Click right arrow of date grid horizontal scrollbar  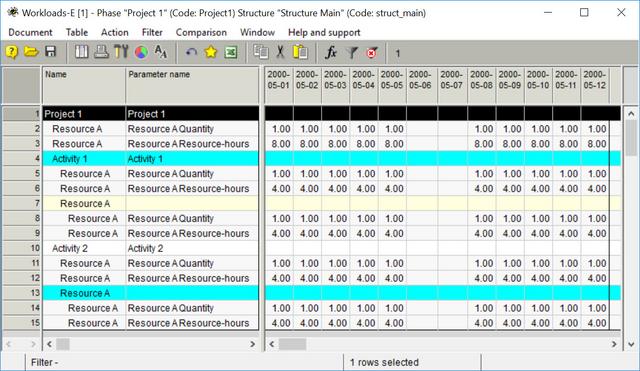pos(614,344)
